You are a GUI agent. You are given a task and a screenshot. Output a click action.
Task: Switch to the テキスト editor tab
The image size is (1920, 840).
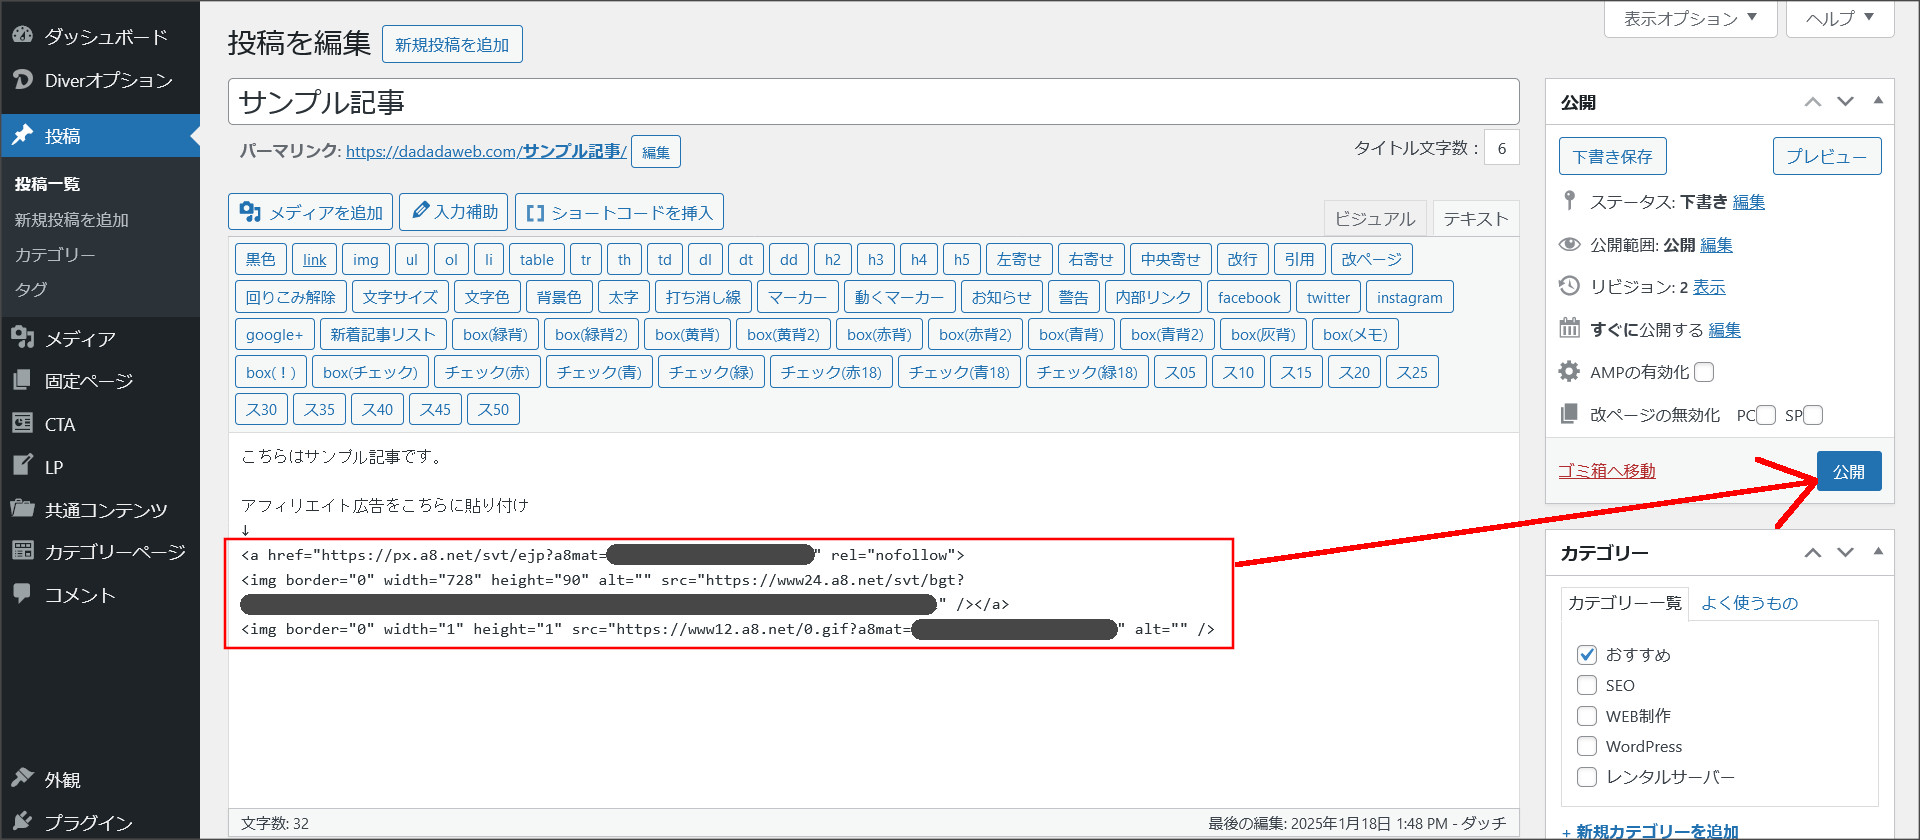pos(1475,218)
